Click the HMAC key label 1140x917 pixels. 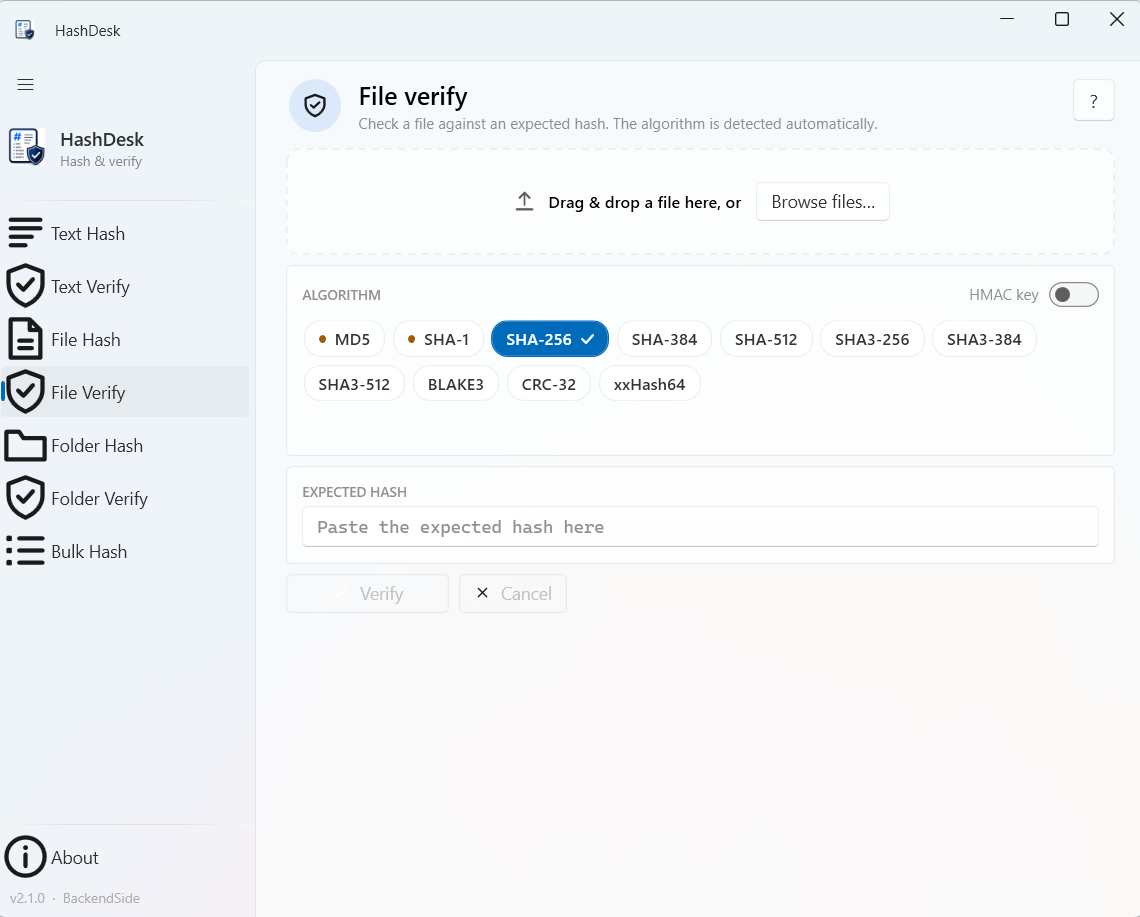(1003, 295)
